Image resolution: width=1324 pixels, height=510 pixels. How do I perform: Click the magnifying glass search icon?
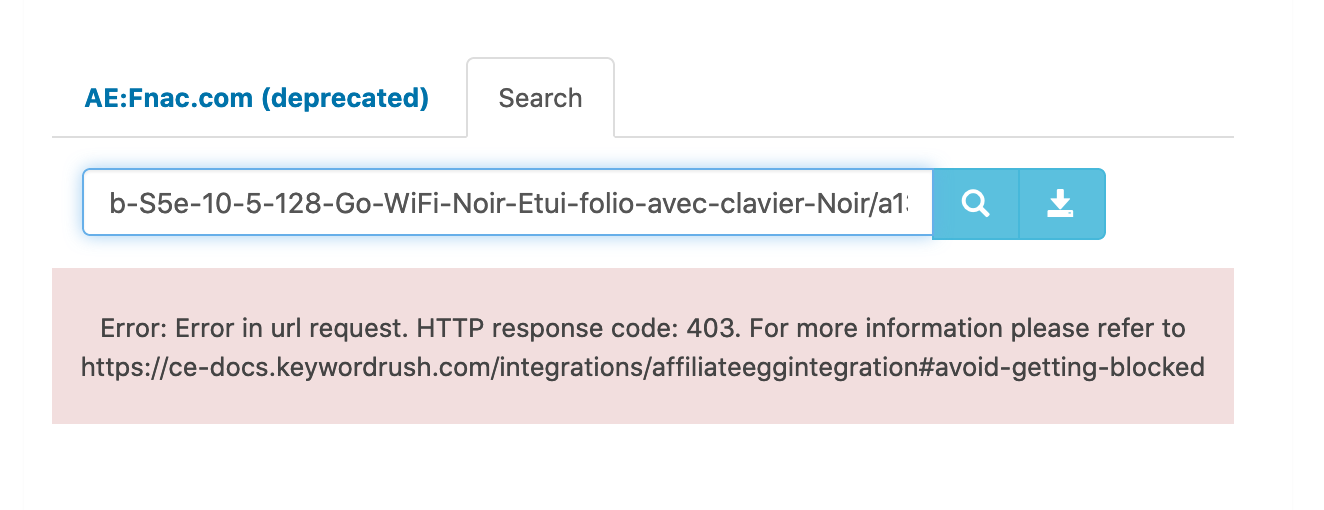coord(975,204)
